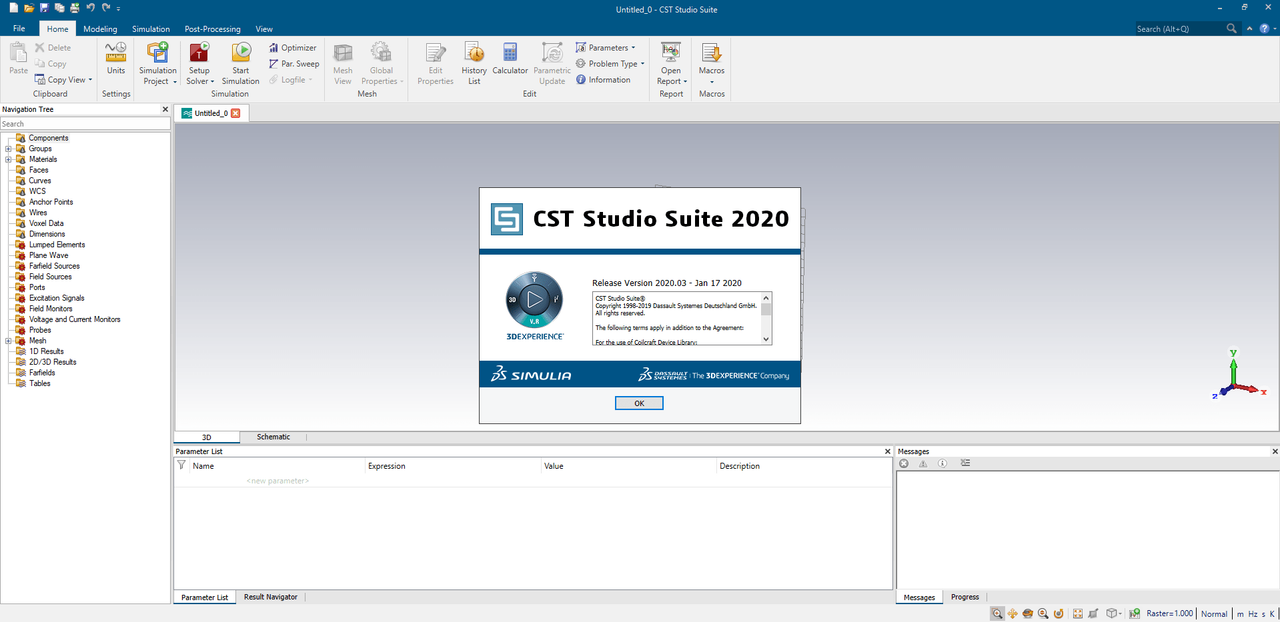Image resolution: width=1280 pixels, height=622 pixels.
Task: Click the <new parameter> entry cell
Action: [x=278, y=481]
